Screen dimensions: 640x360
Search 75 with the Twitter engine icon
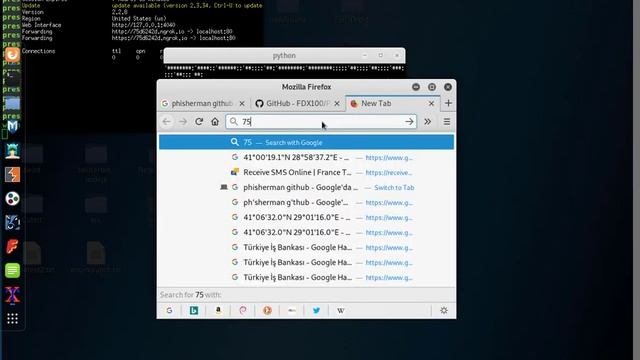pos(316,311)
